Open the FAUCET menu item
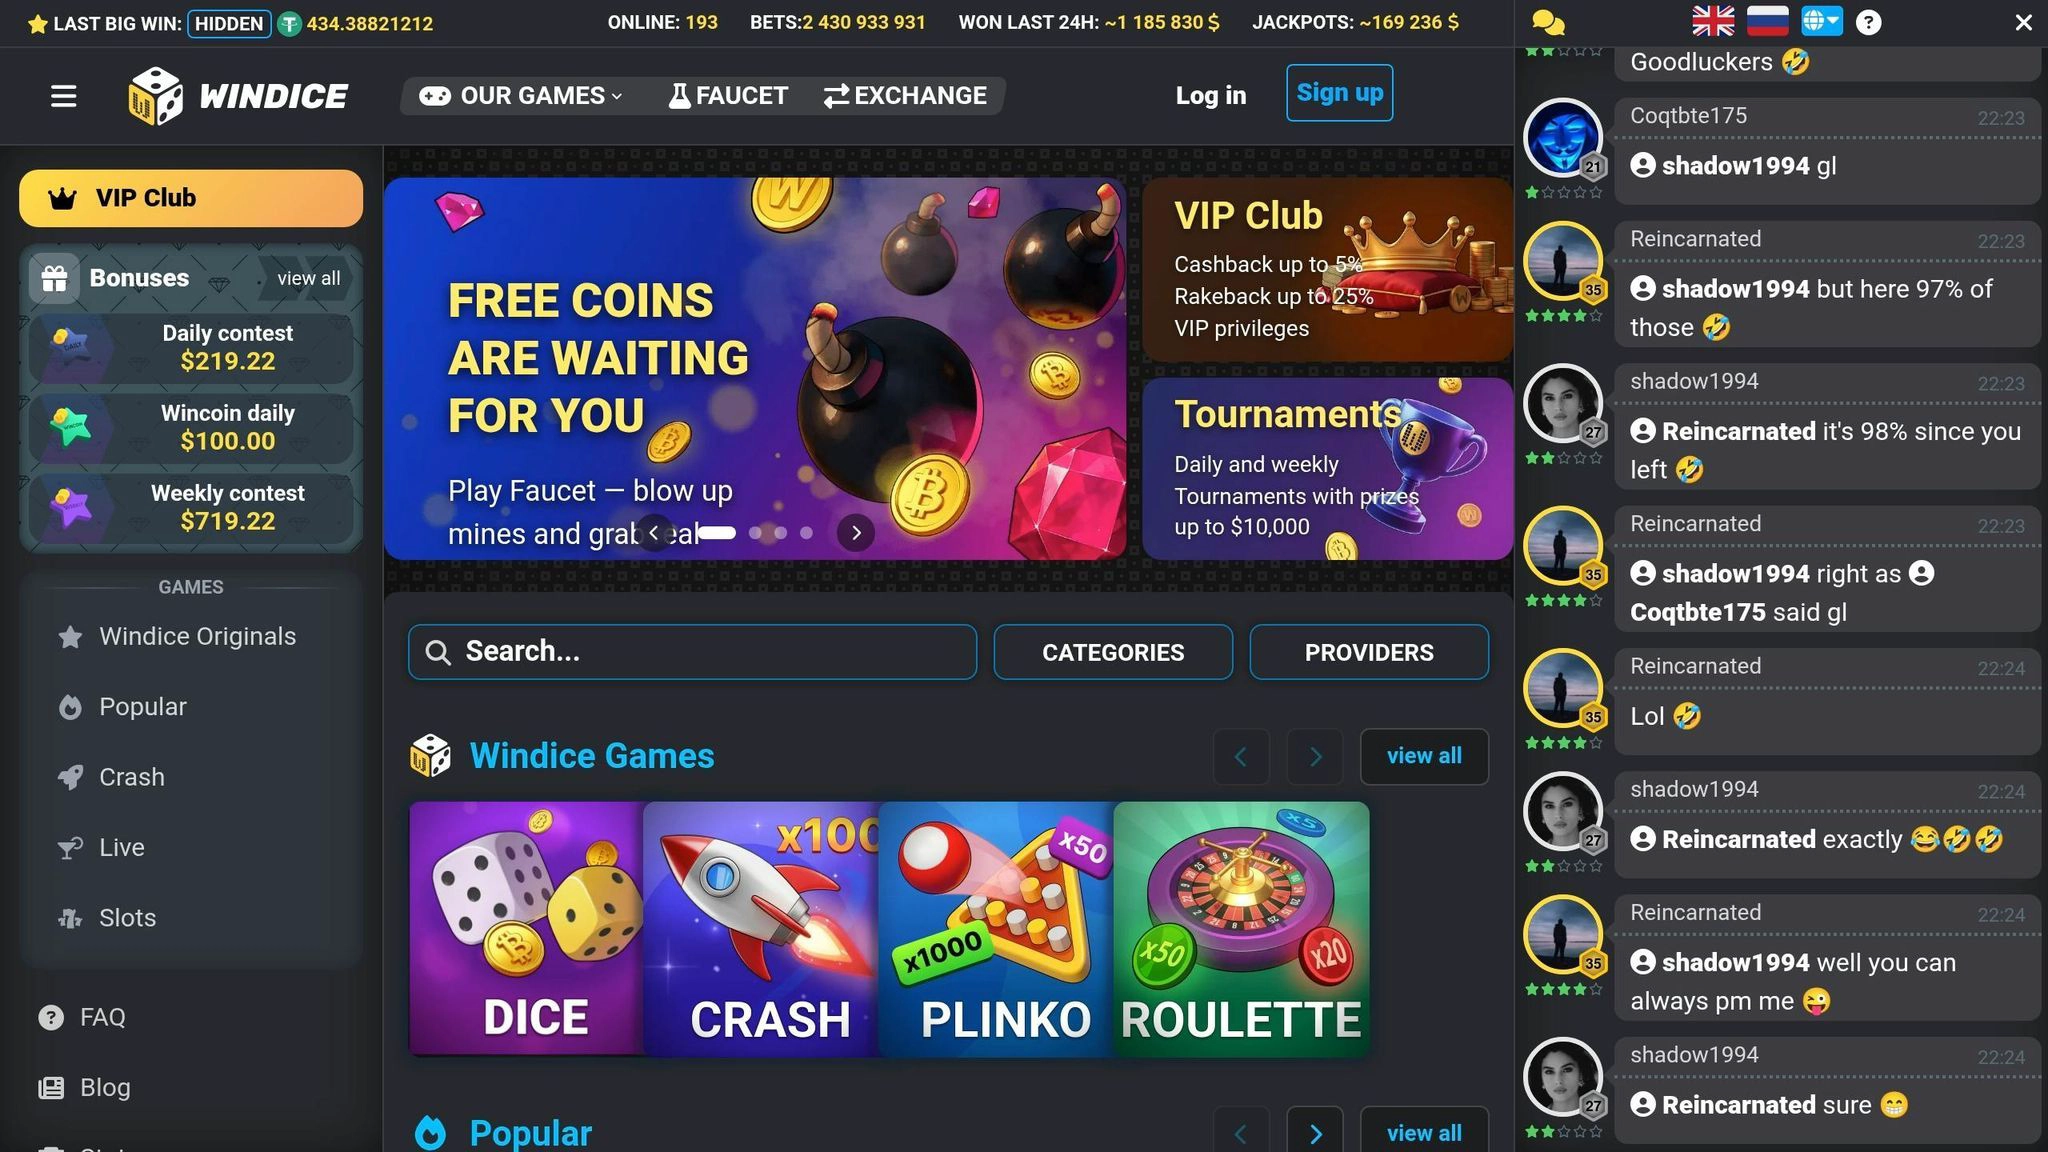The width and height of the screenshot is (2048, 1152). [x=728, y=96]
